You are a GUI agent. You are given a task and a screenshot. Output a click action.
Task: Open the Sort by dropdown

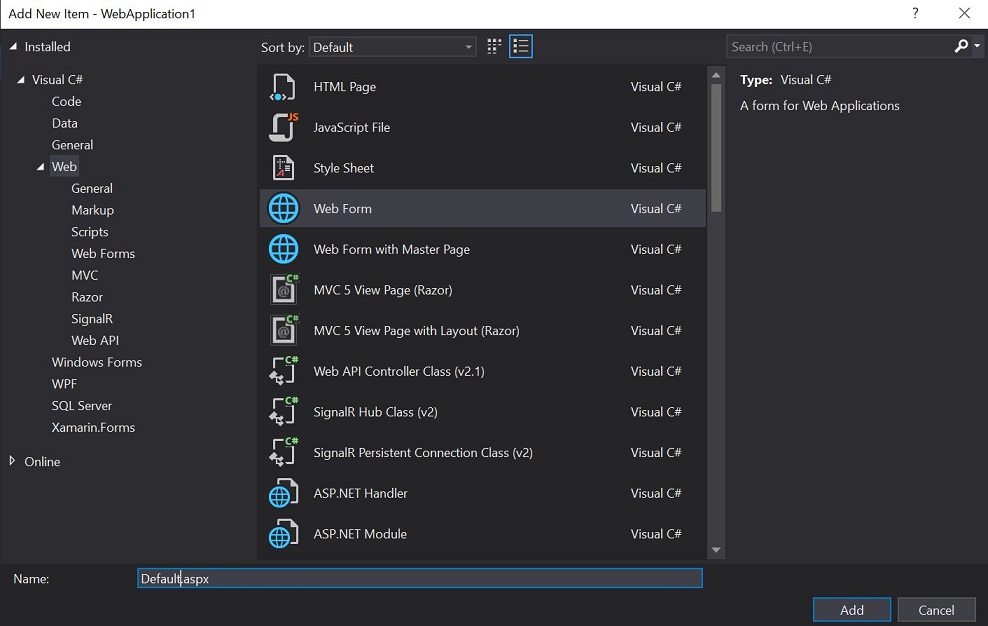[x=393, y=47]
